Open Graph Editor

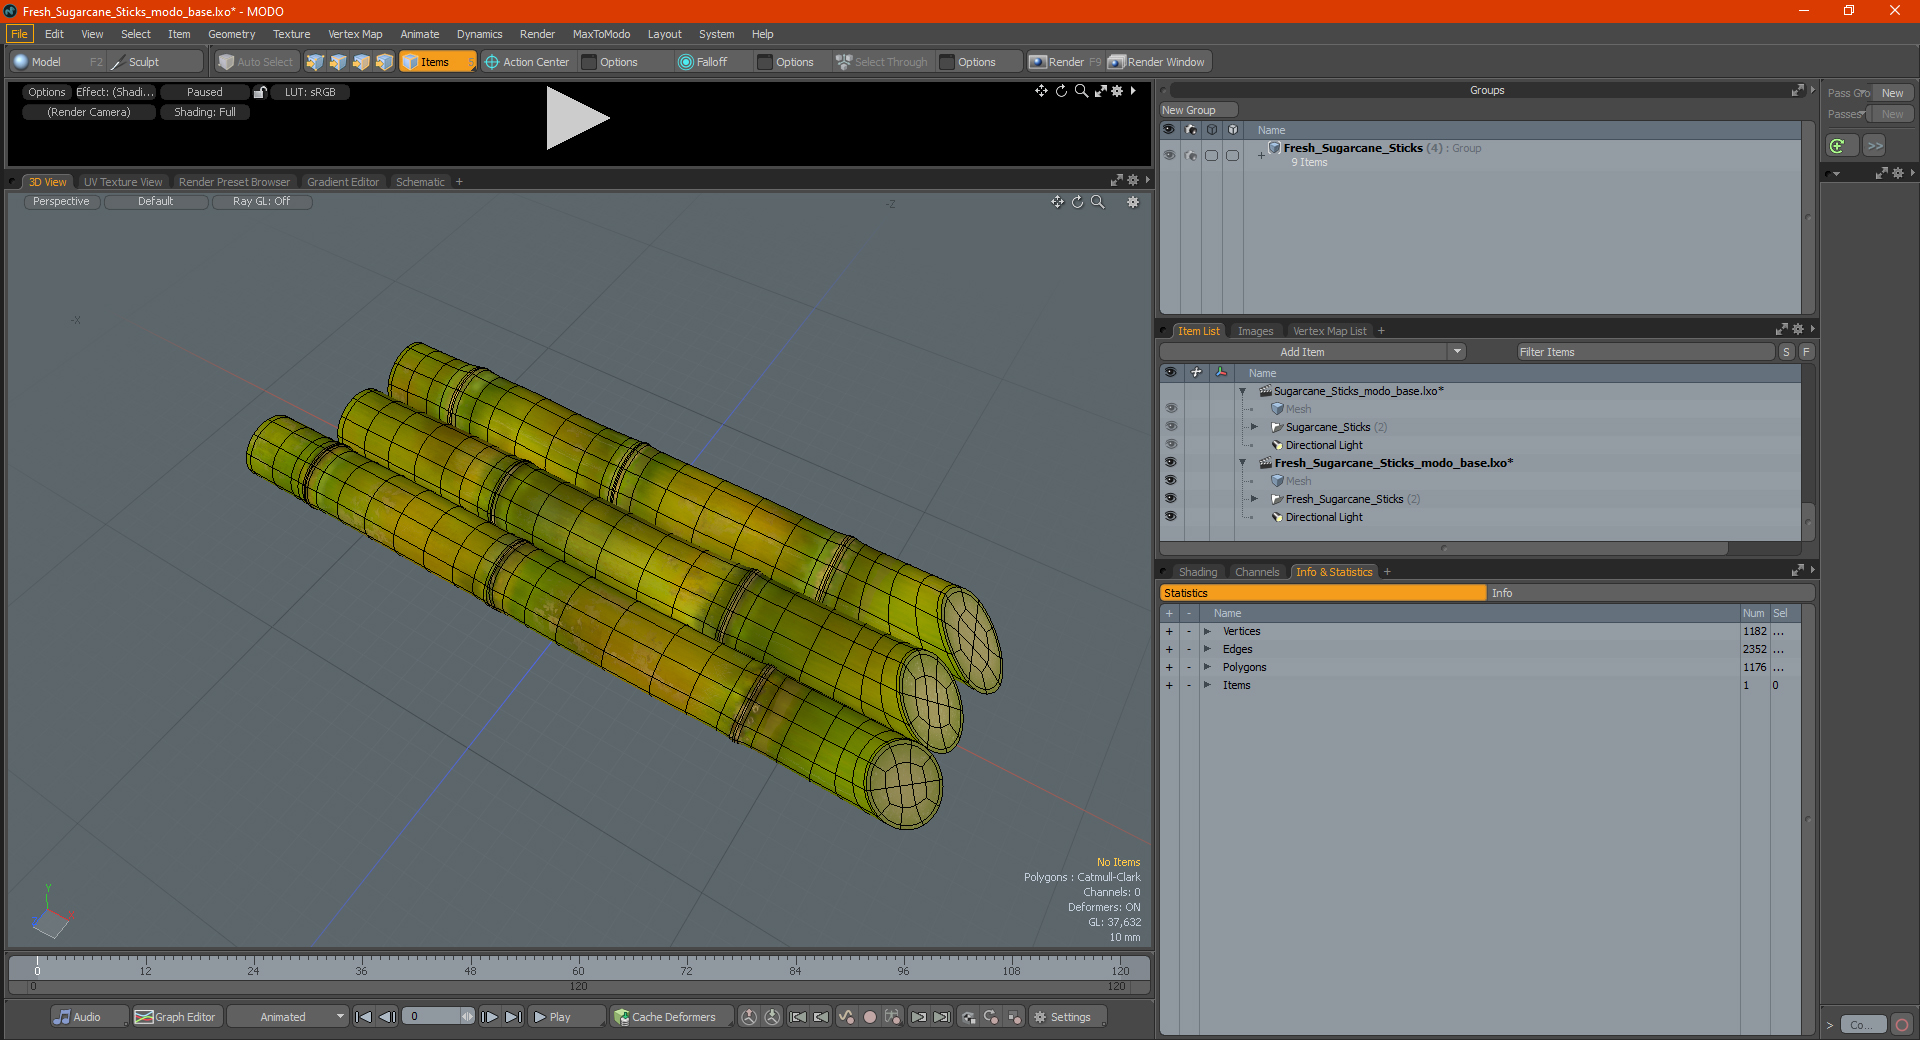click(176, 1017)
